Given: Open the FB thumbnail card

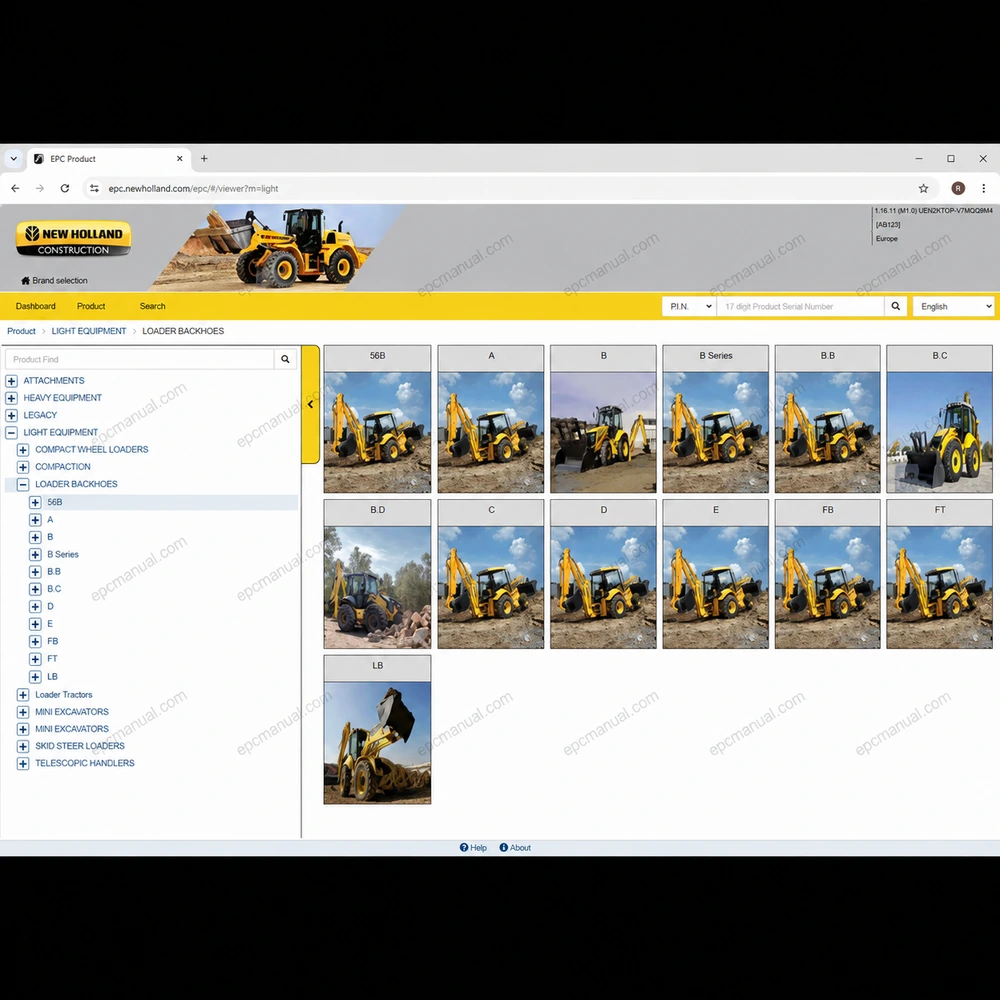Looking at the screenshot, I should [x=828, y=574].
